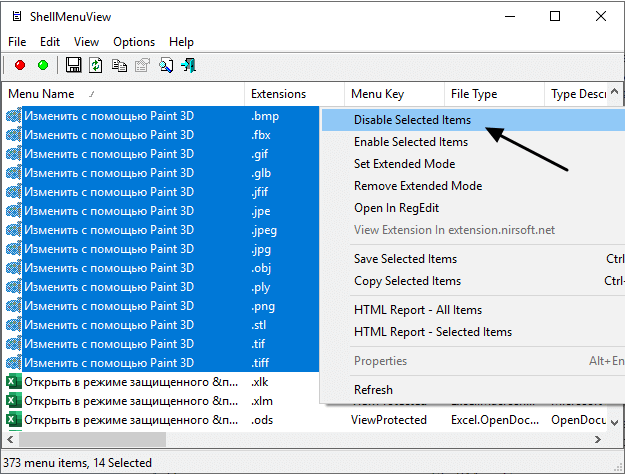The width and height of the screenshot is (625, 474).
Task: Click the Copy Selected Items toolbar icon
Action: [x=119, y=65]
